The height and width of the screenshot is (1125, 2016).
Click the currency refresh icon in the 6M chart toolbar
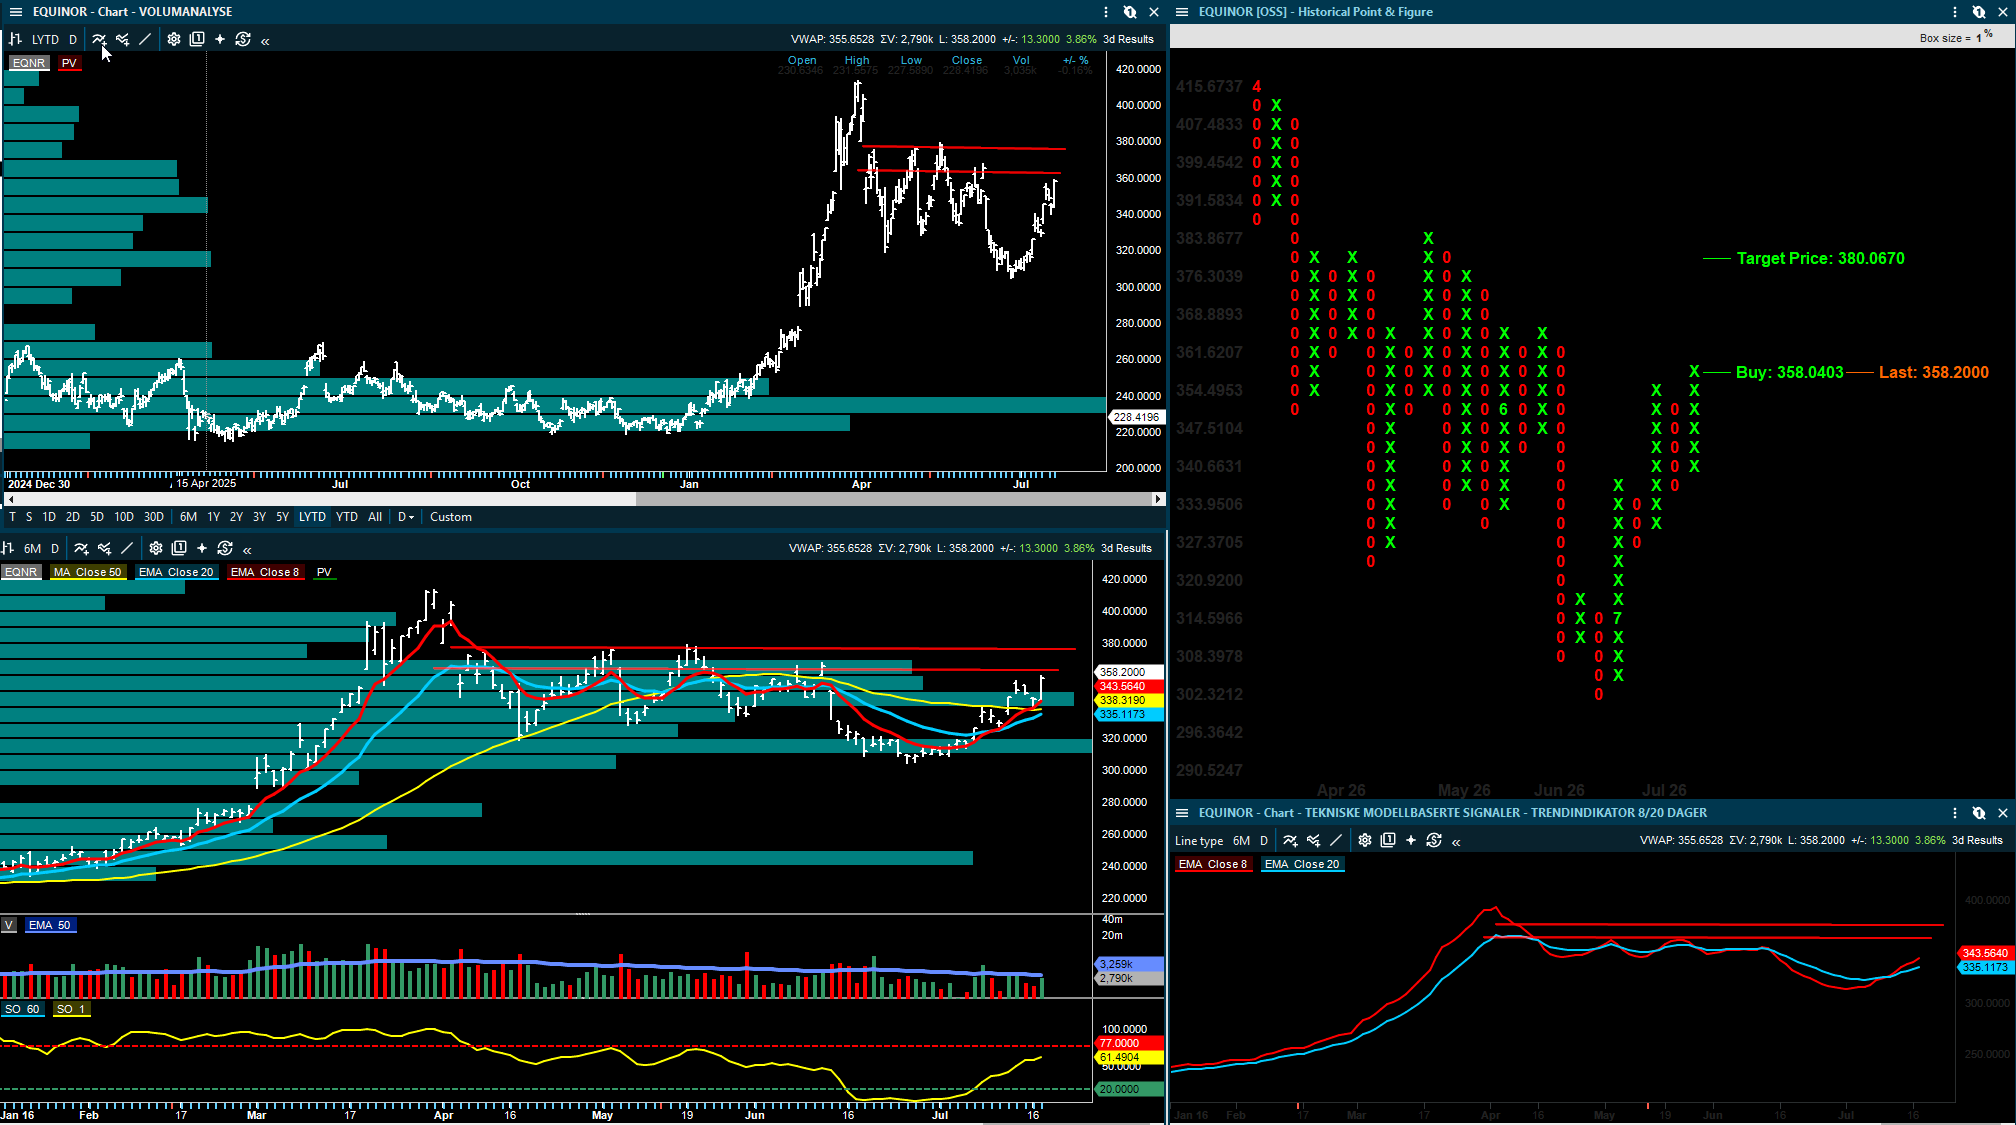225,548
